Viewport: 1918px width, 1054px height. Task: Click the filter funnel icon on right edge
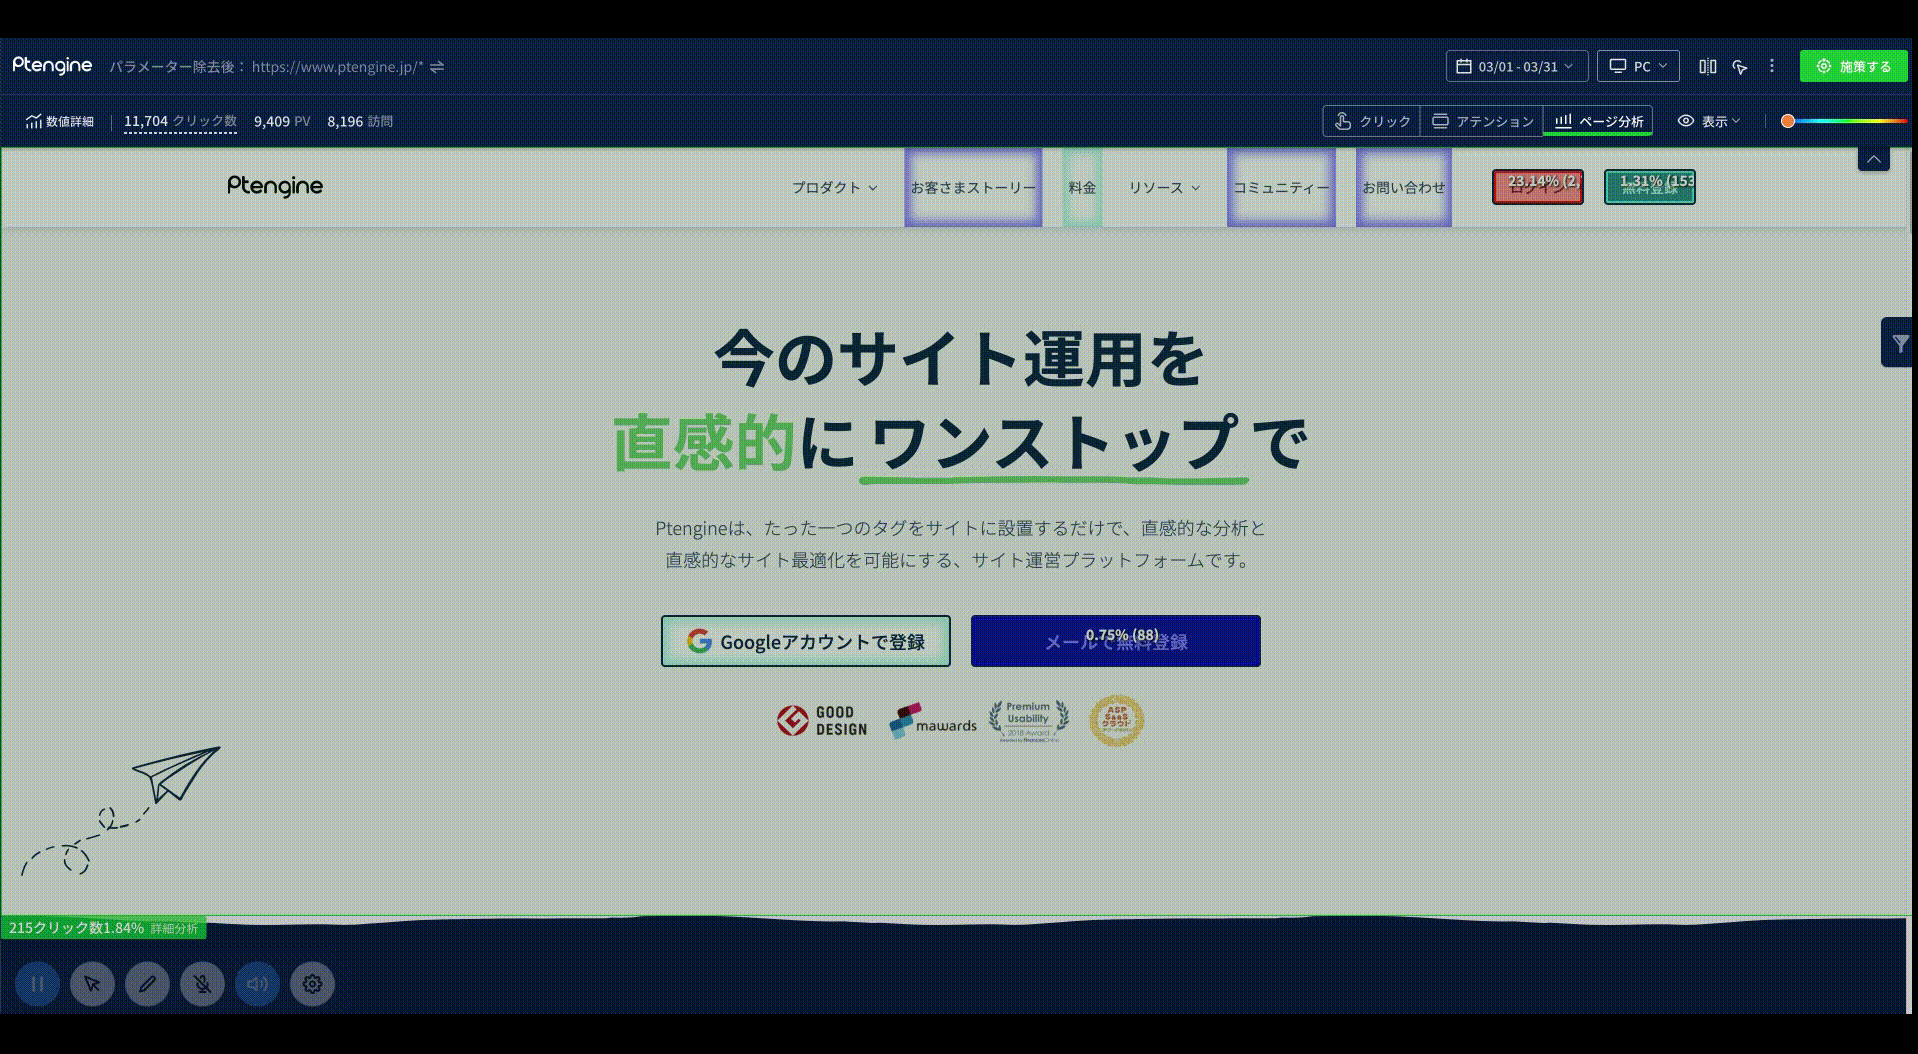click(x=1899, y=343)
